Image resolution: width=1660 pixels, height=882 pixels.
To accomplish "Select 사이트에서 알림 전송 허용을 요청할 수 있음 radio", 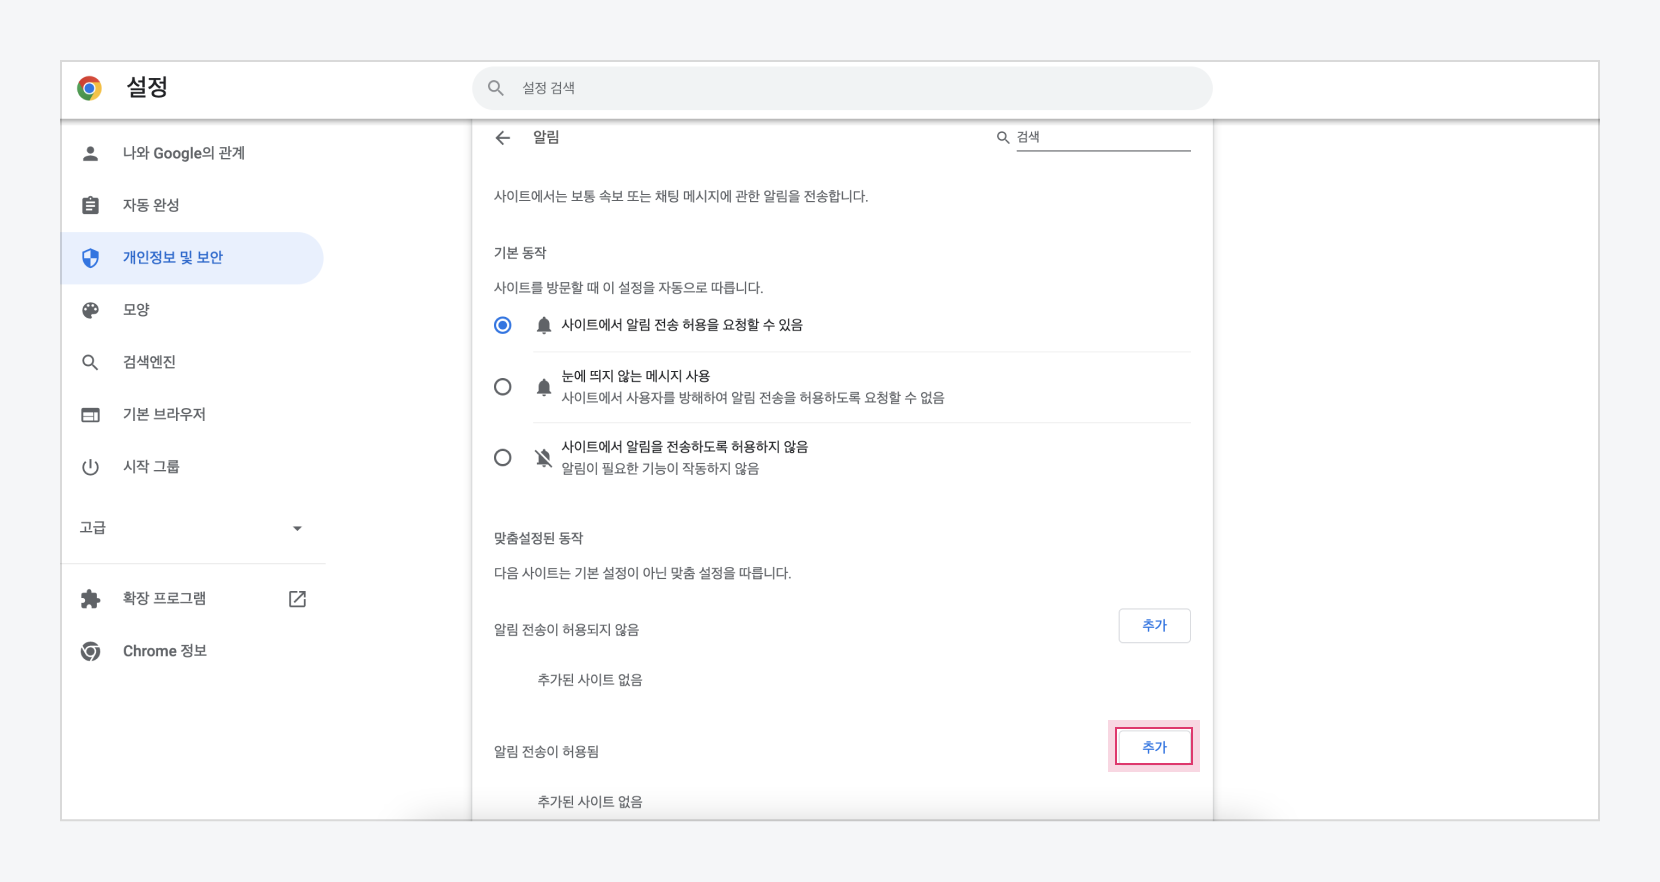I will pos(503,325).
